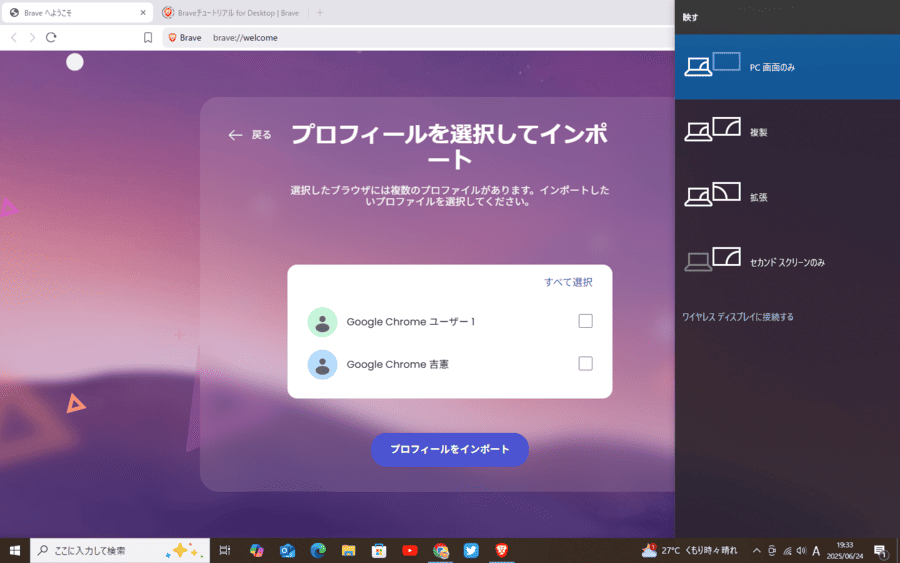Click the 戻る back link
The width and height of the screenshot is (900, 563).
tap(250, 135)
